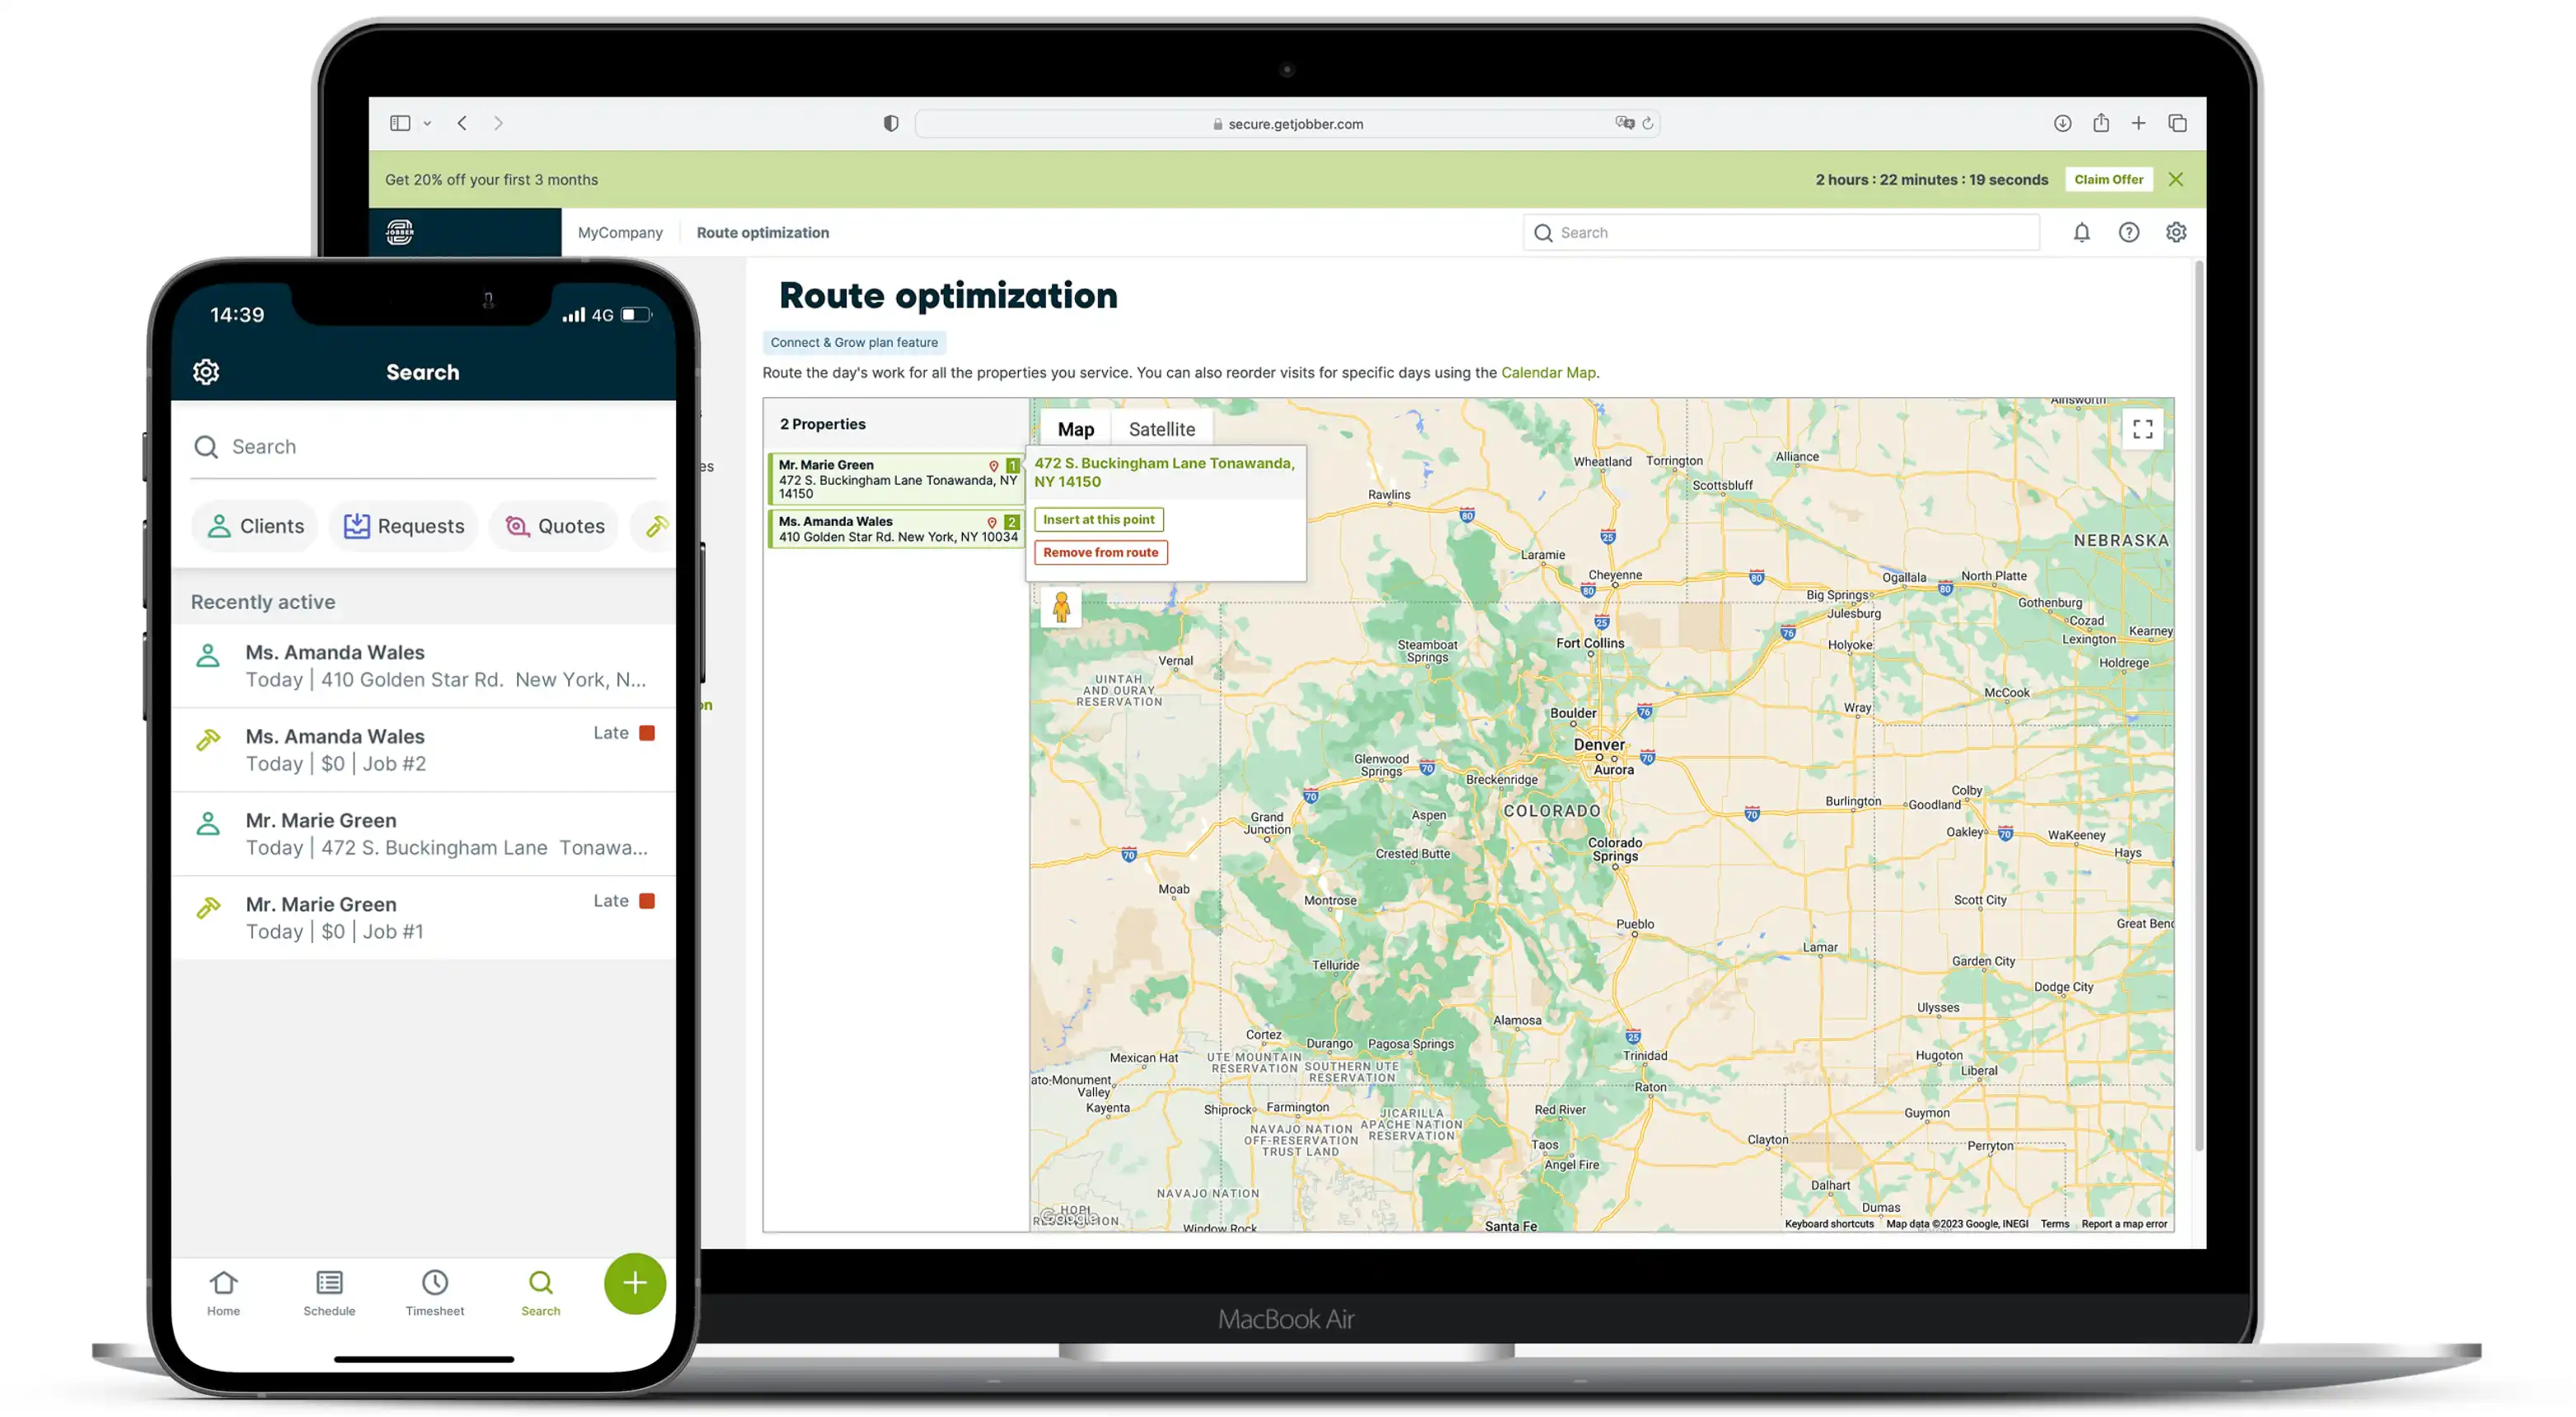2576x1417 pixels.
Task: Tap the phone Search input field
Action: (424, 446)
